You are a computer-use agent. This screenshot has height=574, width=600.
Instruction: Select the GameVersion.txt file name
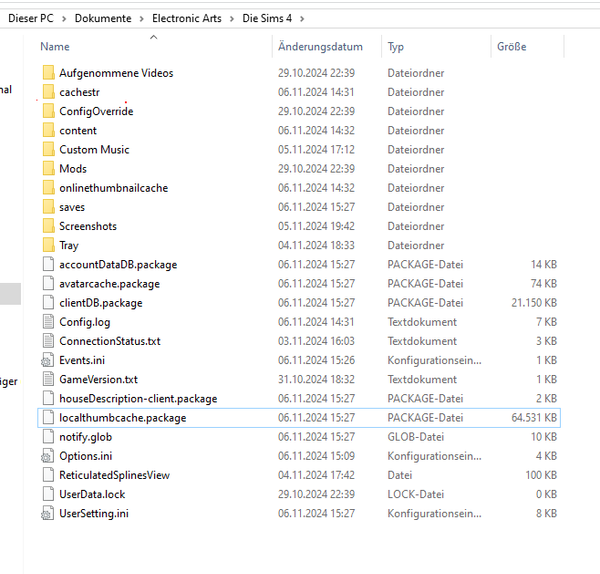coord(98,379)
